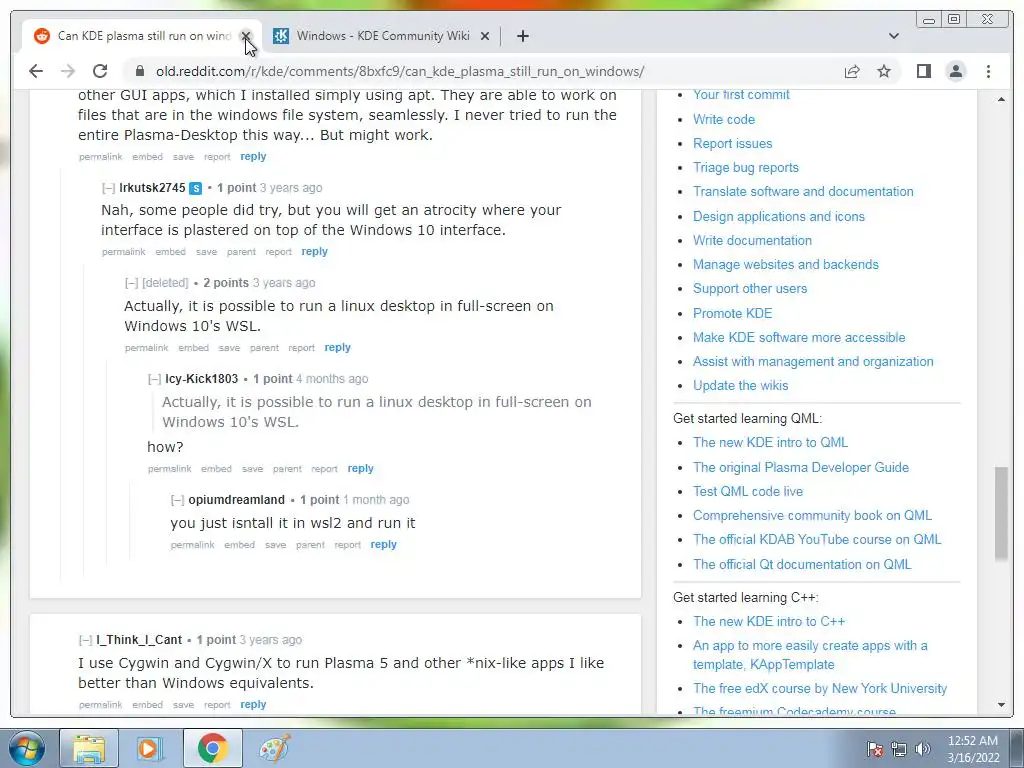This screenshot has height=768, width=1024.
Task: Save opiumdreamland's comment
Action: (276, 545)
